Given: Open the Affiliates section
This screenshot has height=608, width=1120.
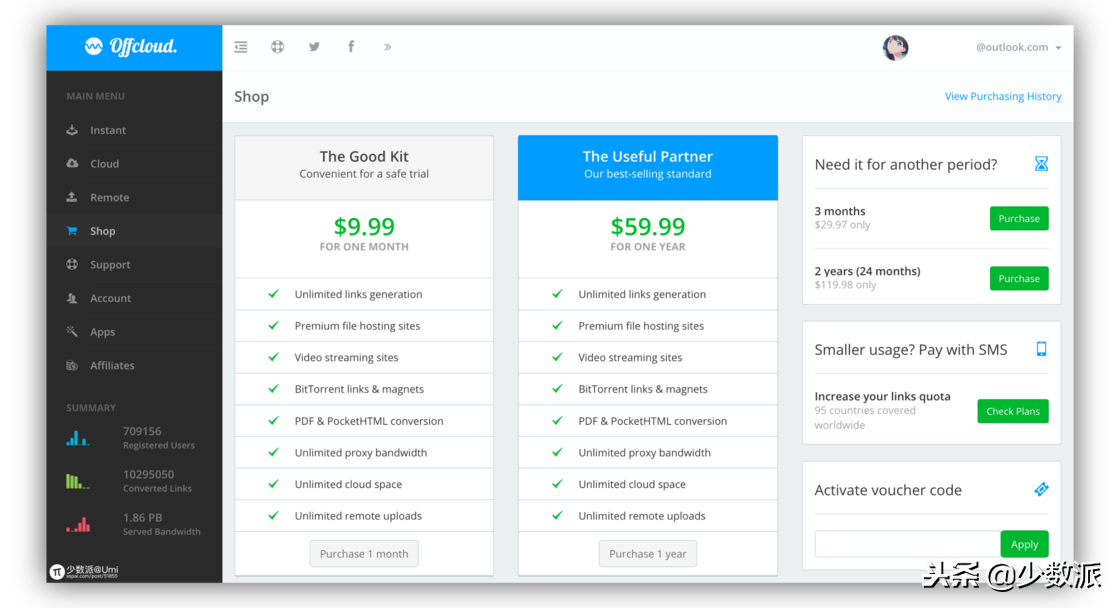Looking at the screenshot, I should (112, 365).
